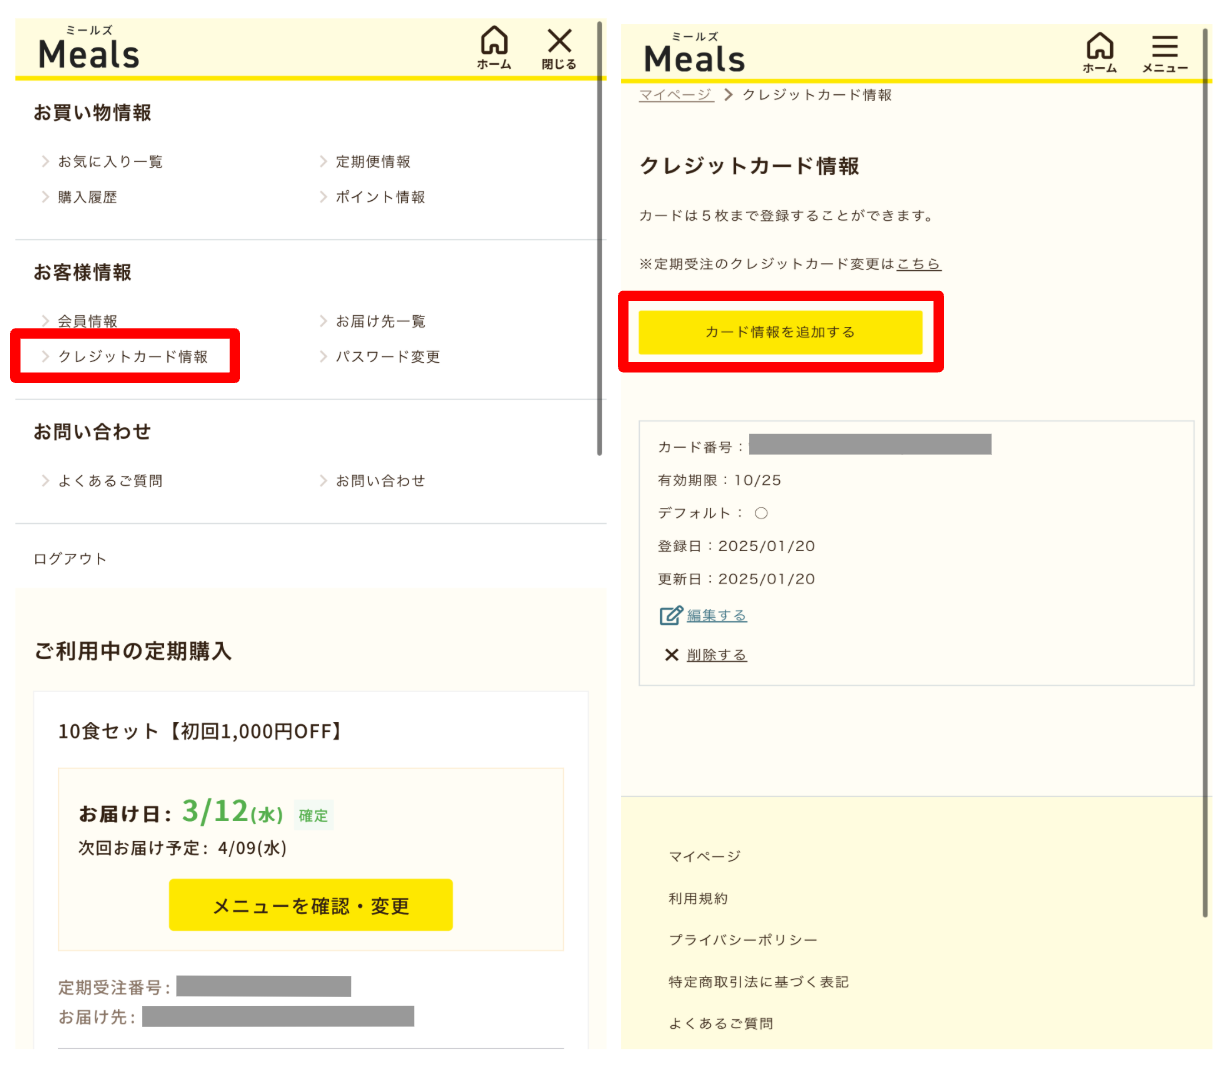Click the ログアウト link
Screen dimensions: 1228x1066
click(x=70, y=559)
